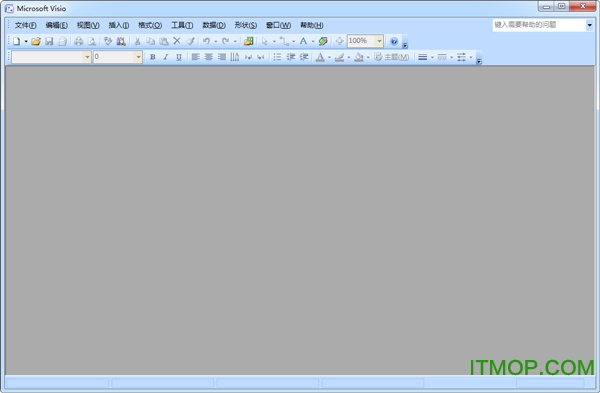Viewport: 600px width, 393px height.
Task: Open the 数据(D) Data menu
Action: 214,25
